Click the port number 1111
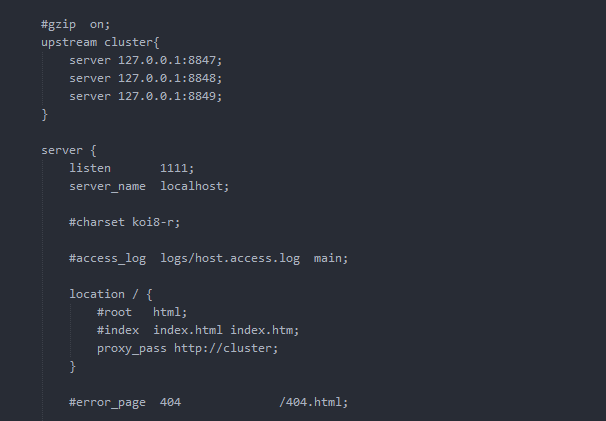Viewport: 606px width, 421px height. pos(177,168)
